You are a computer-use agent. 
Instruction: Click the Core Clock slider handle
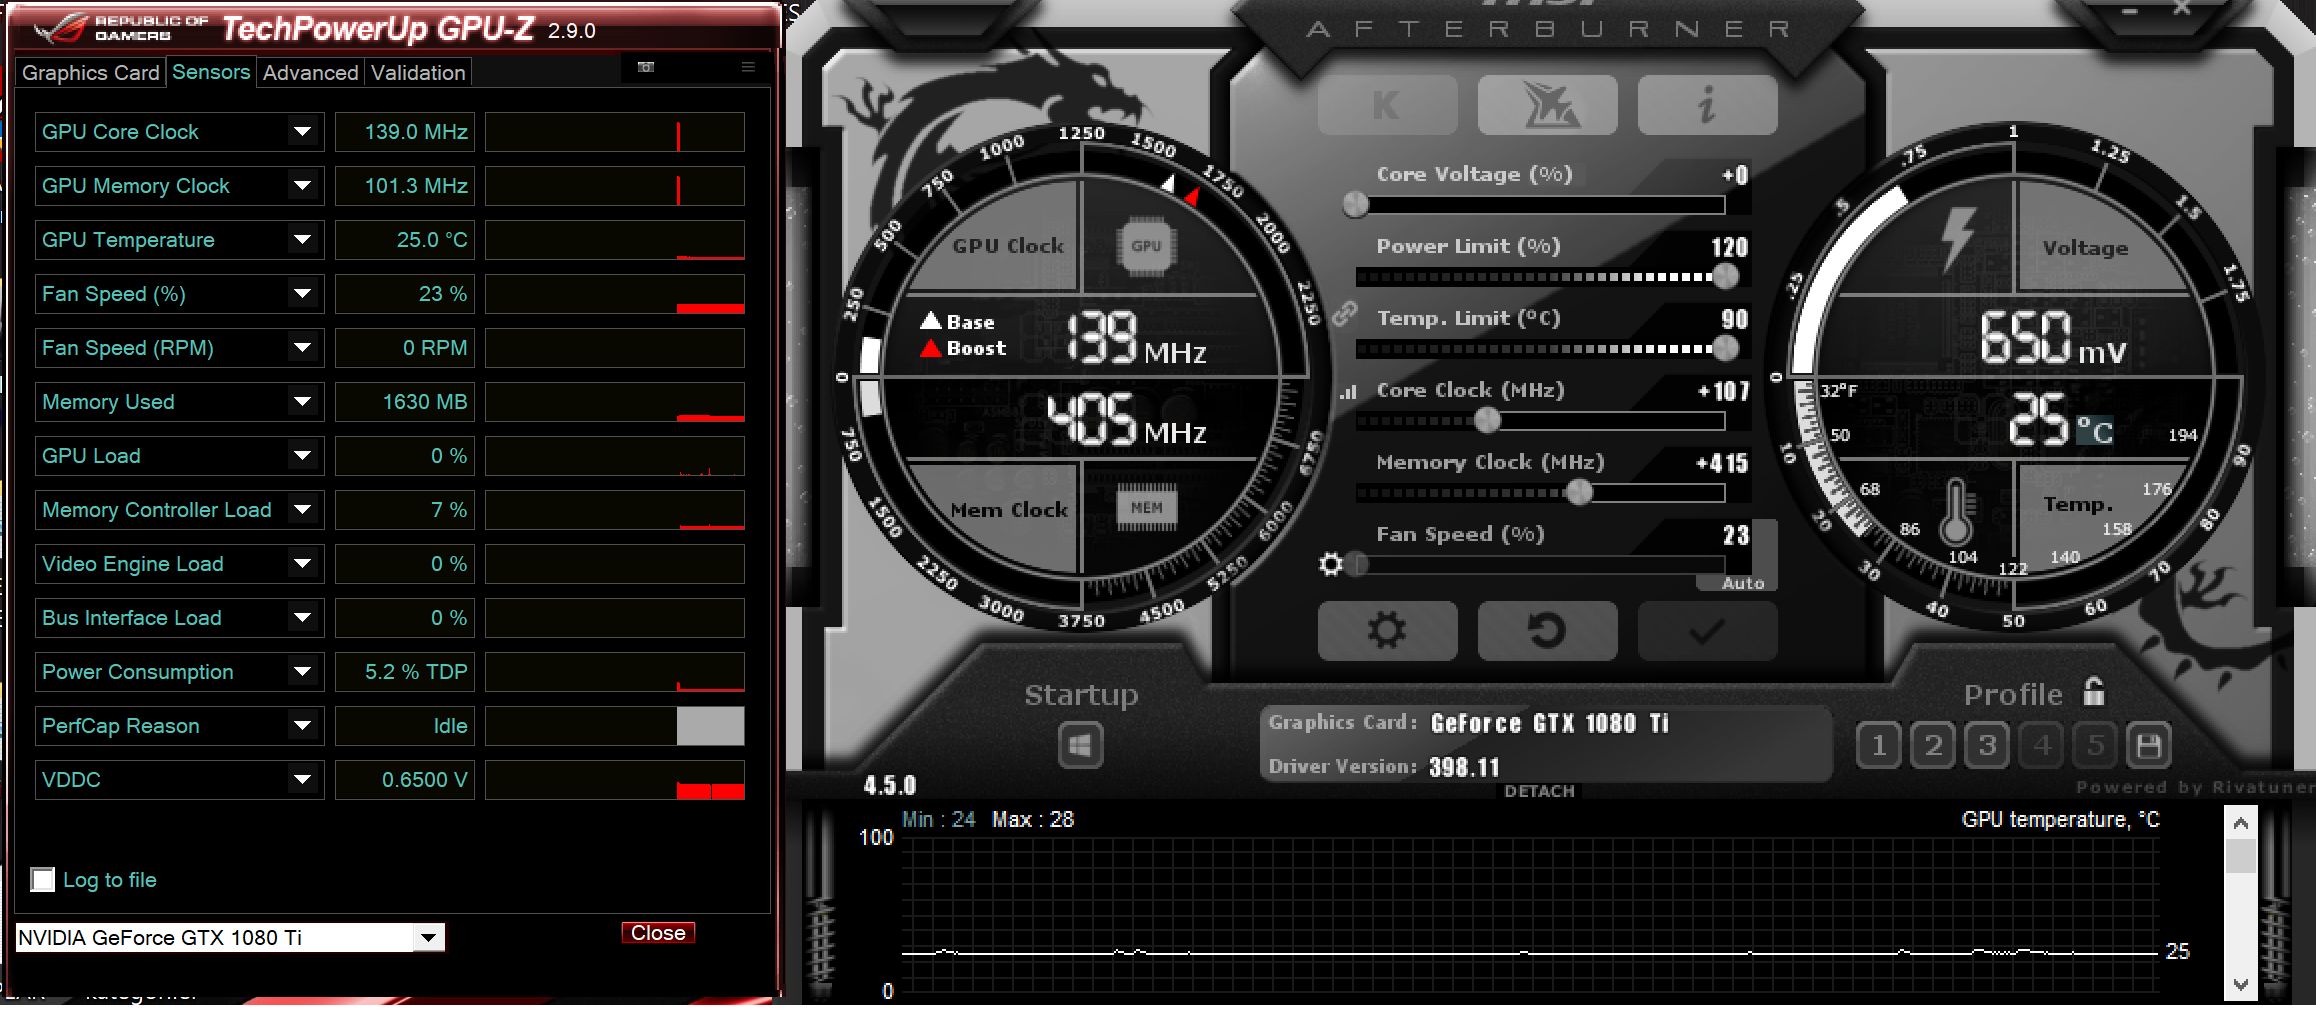[x=1488, y=420]
